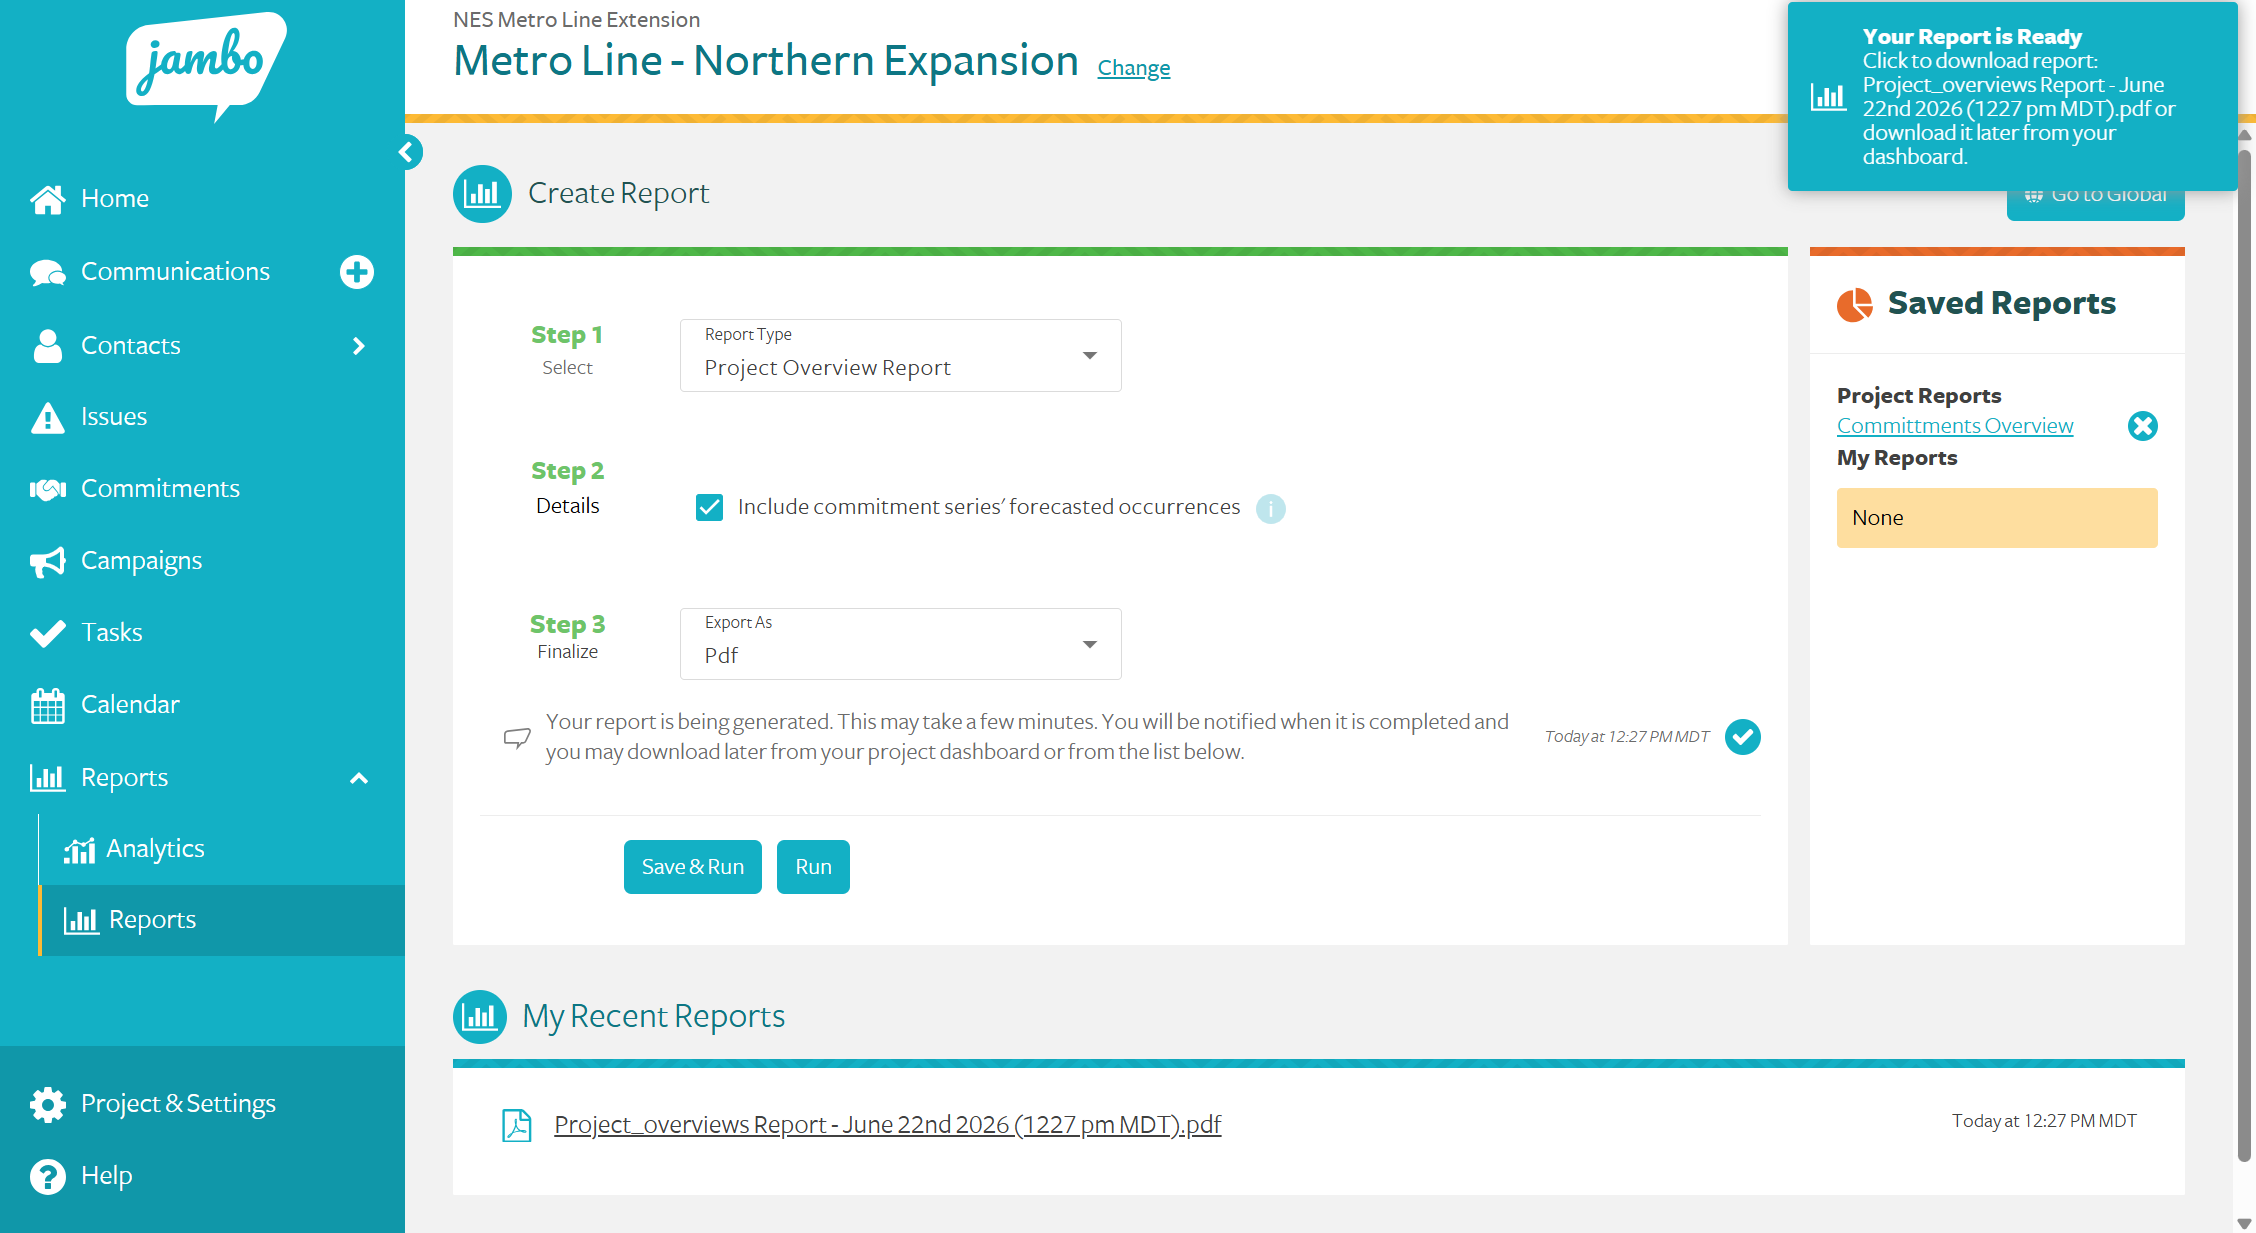Expand the Contacts submenu chevron
Viewport: 2256px width, 1233px height.
coord(359,346)
